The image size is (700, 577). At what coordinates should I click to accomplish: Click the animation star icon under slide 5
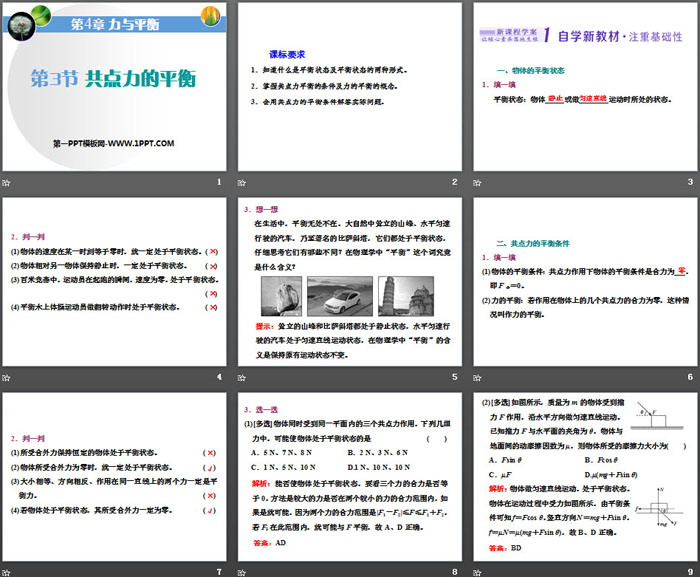243,374
